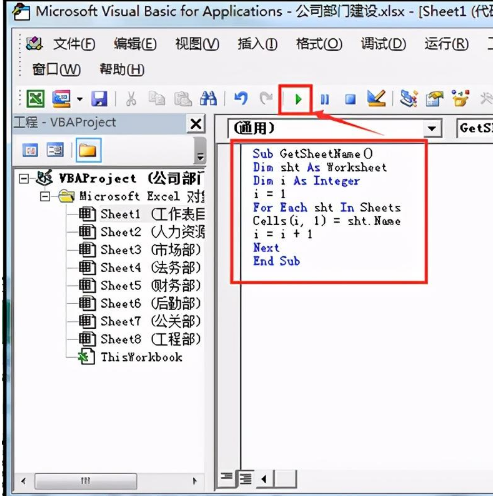Click the Insert UserForm toolbar icon
Image resolution: width=493 pixels, height=496 pixels.
coord(61,99)
